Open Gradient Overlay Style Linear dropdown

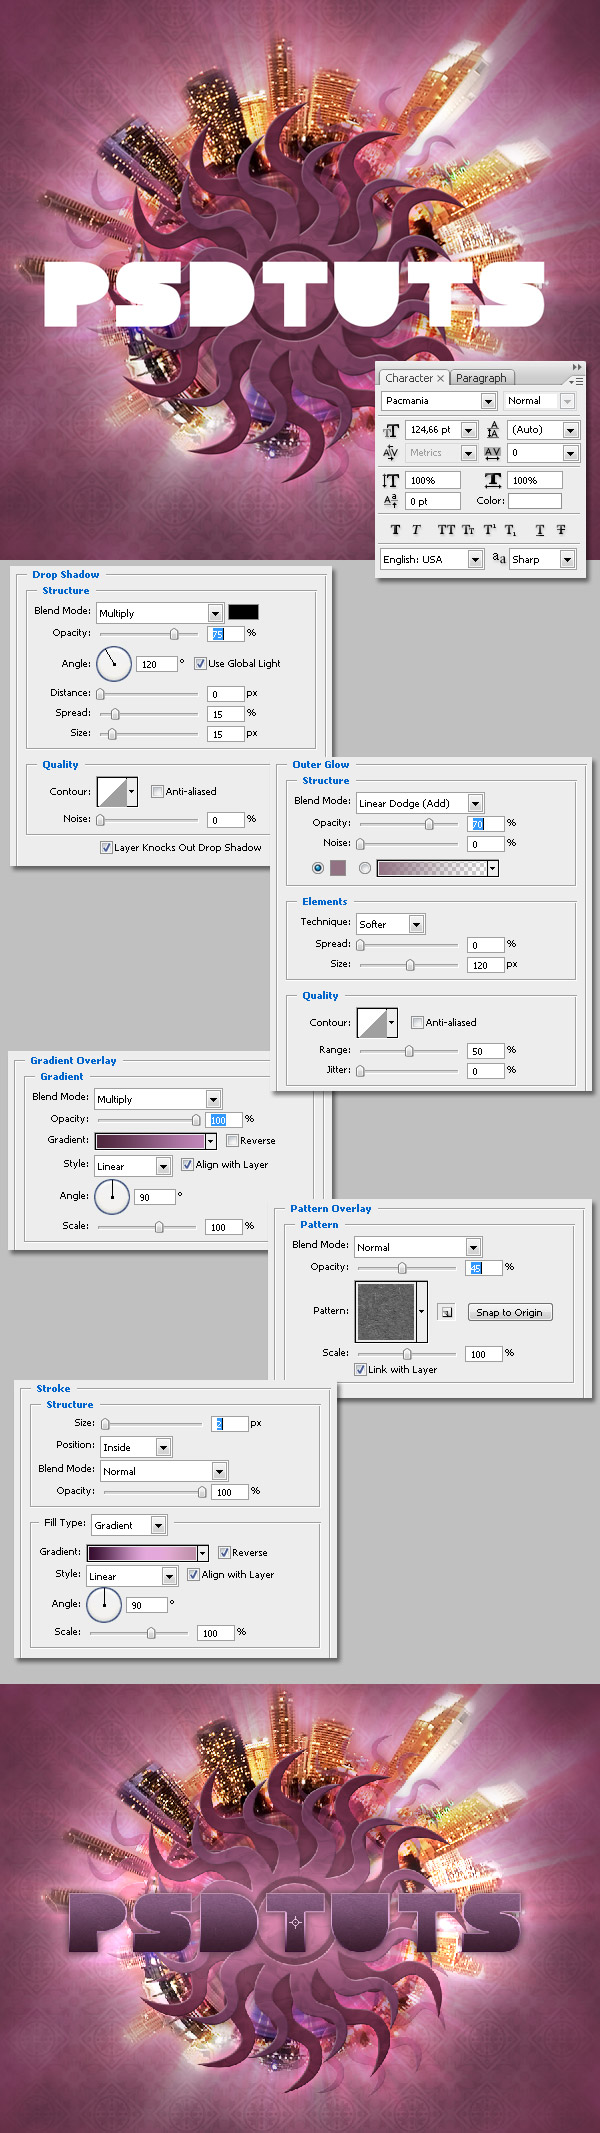162,1166
